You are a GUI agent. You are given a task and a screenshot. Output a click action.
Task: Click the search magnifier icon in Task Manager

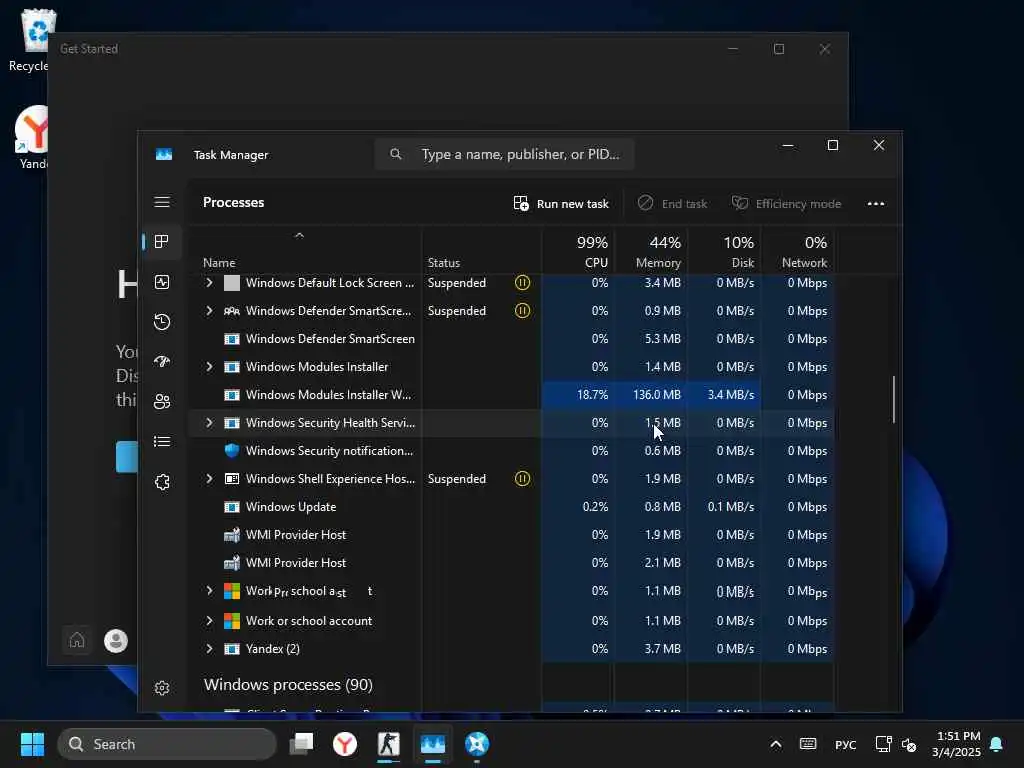coord(396,154)
